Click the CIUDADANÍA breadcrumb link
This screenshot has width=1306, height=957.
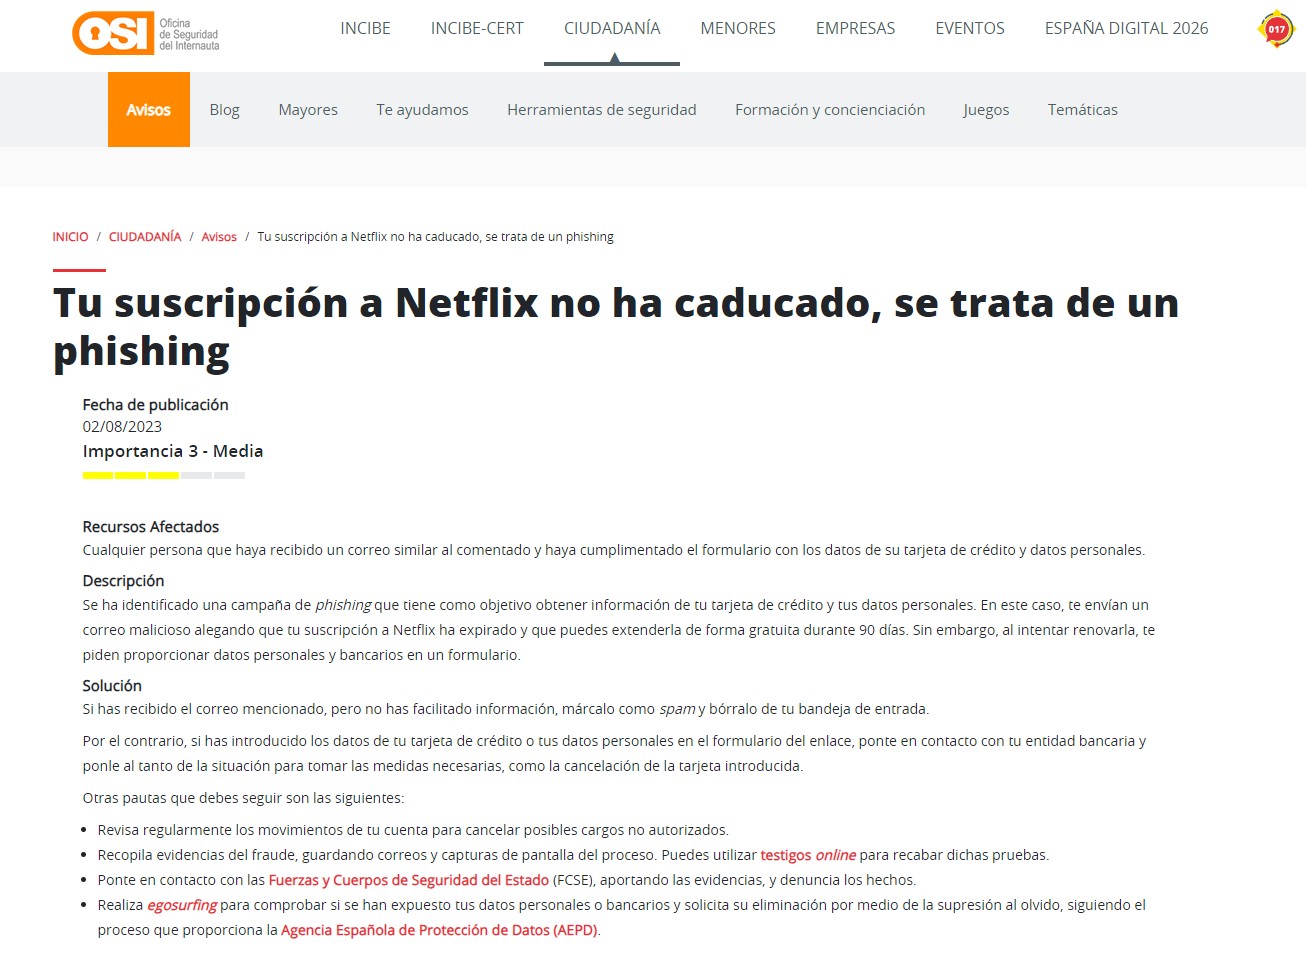click(145, 237)
